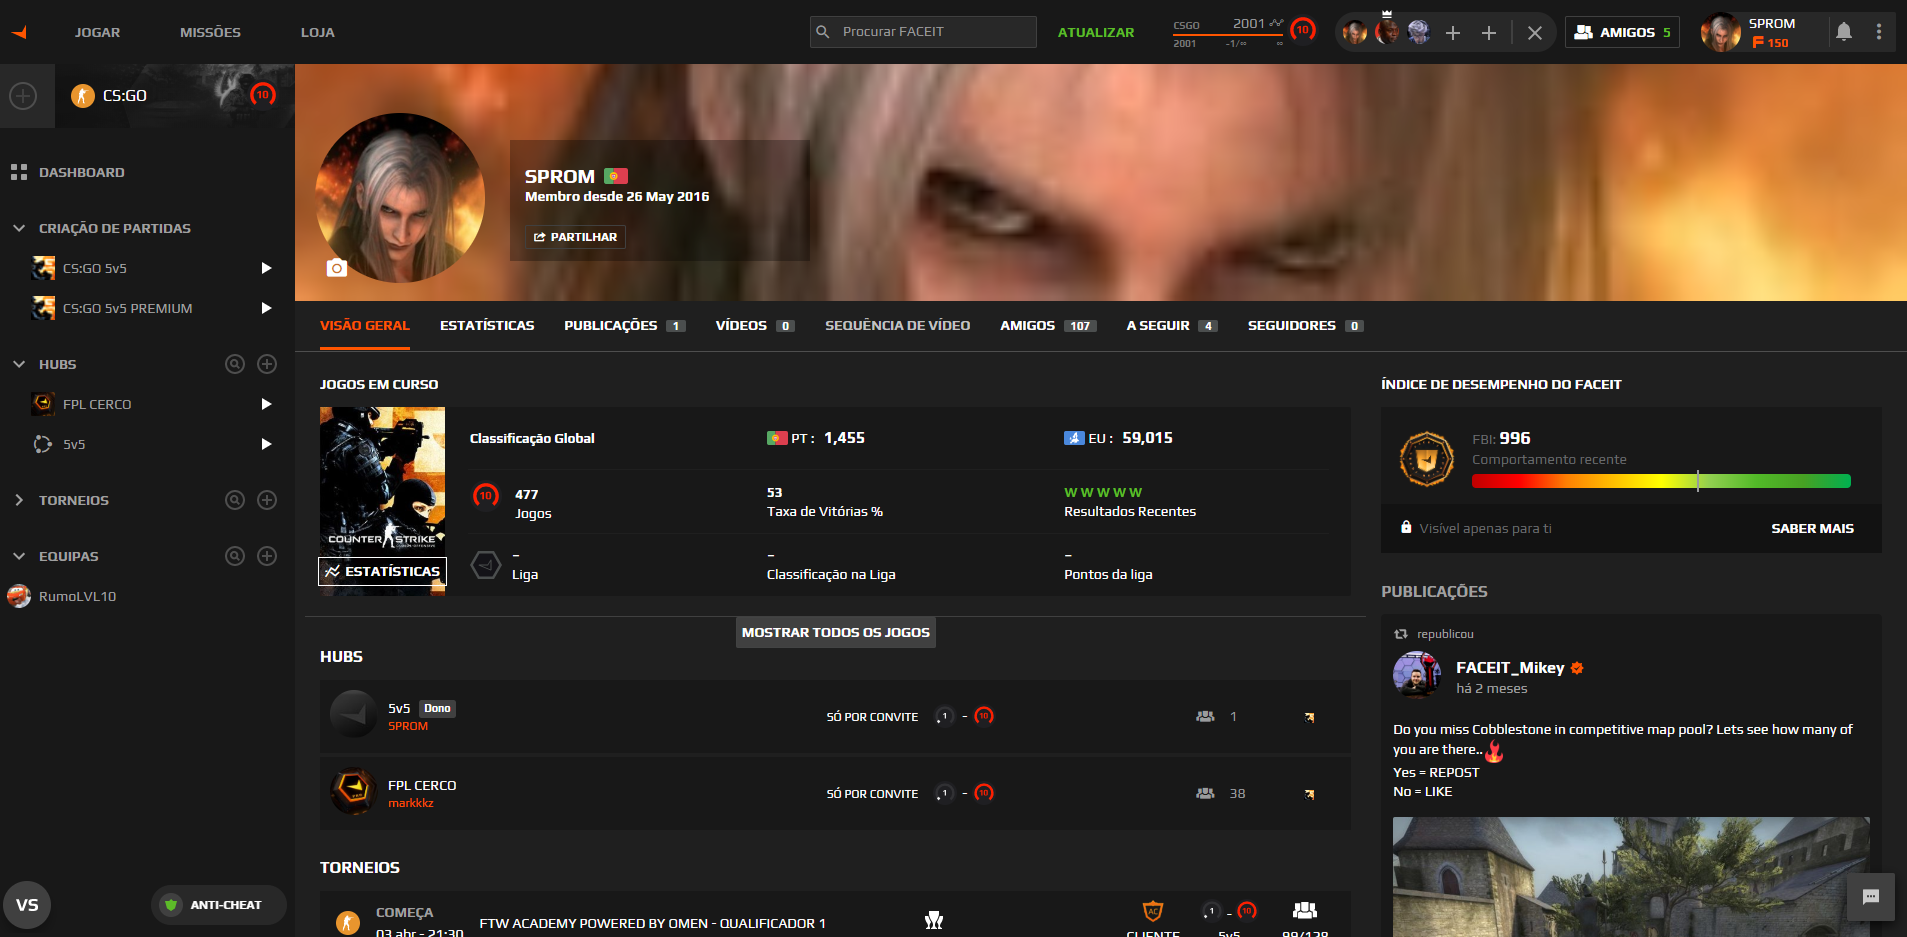Open the Sequência de Vídeo tab

pos(897,326)
